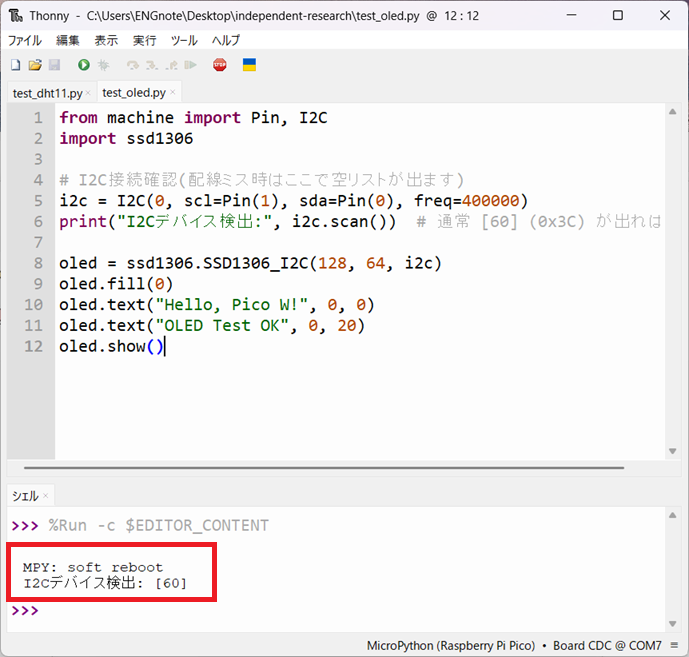The height and width of the screenshot is (657, 689).
Task: Click line number 1 in gutter
Action: point(38,118)
